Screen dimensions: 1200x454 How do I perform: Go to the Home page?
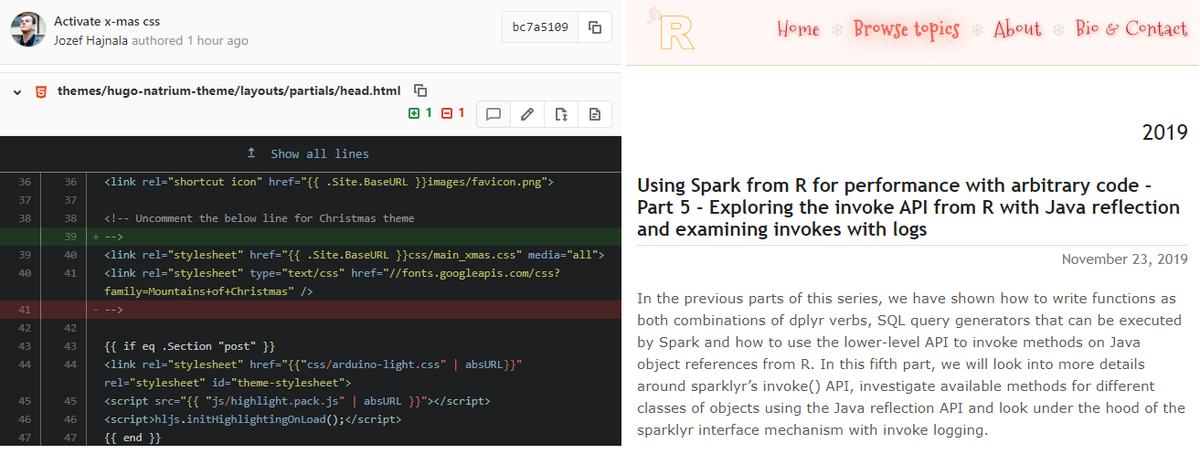[797, 29]
